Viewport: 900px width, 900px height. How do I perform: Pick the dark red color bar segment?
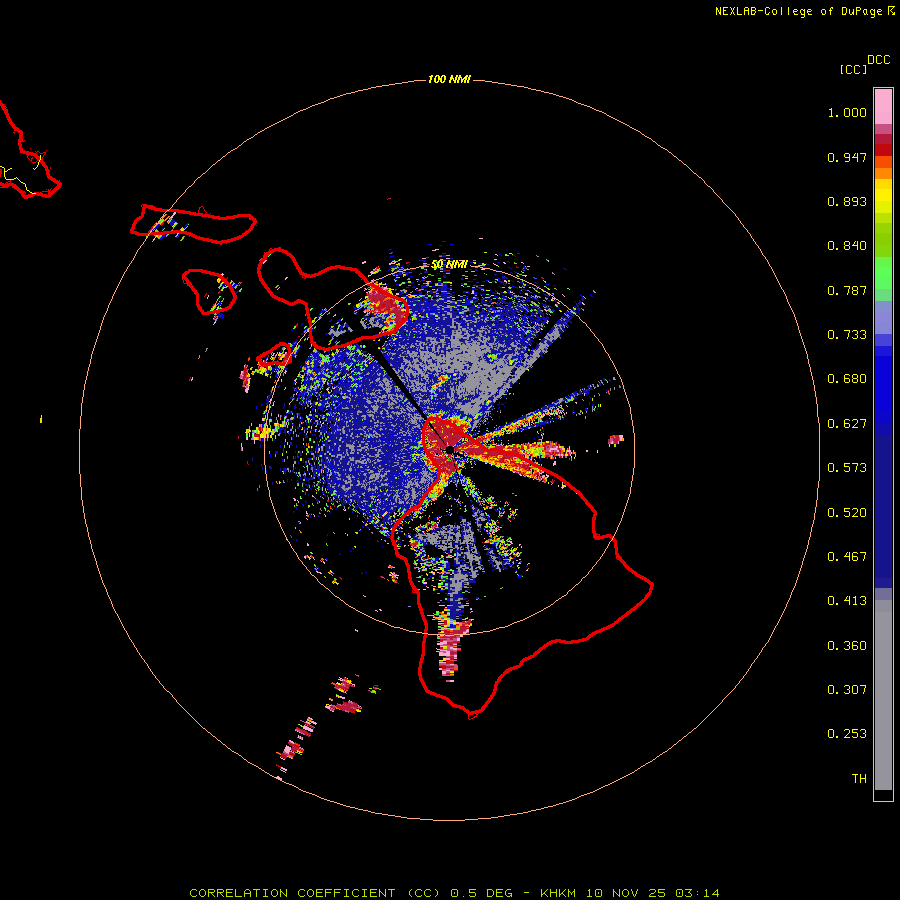883,150
